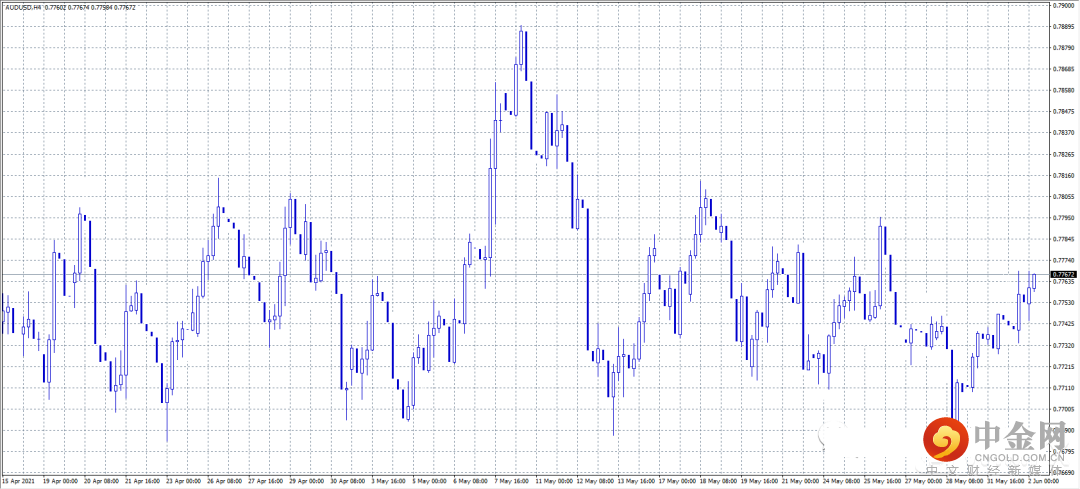Click the horizontal current price line
Image resolution: width=1080 pixels, height=489 pixels.
(523, 275)
